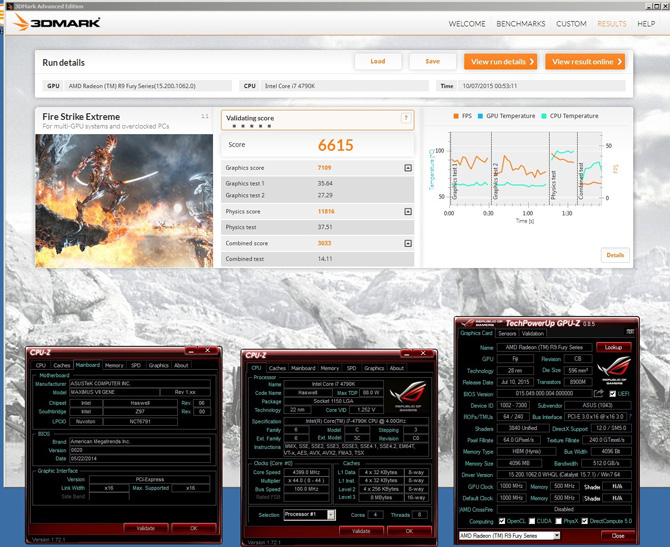This screenshot has height=547, width=670.
Task: Click the Fire Strike Extreme thumbnail image
Action: 122,198
